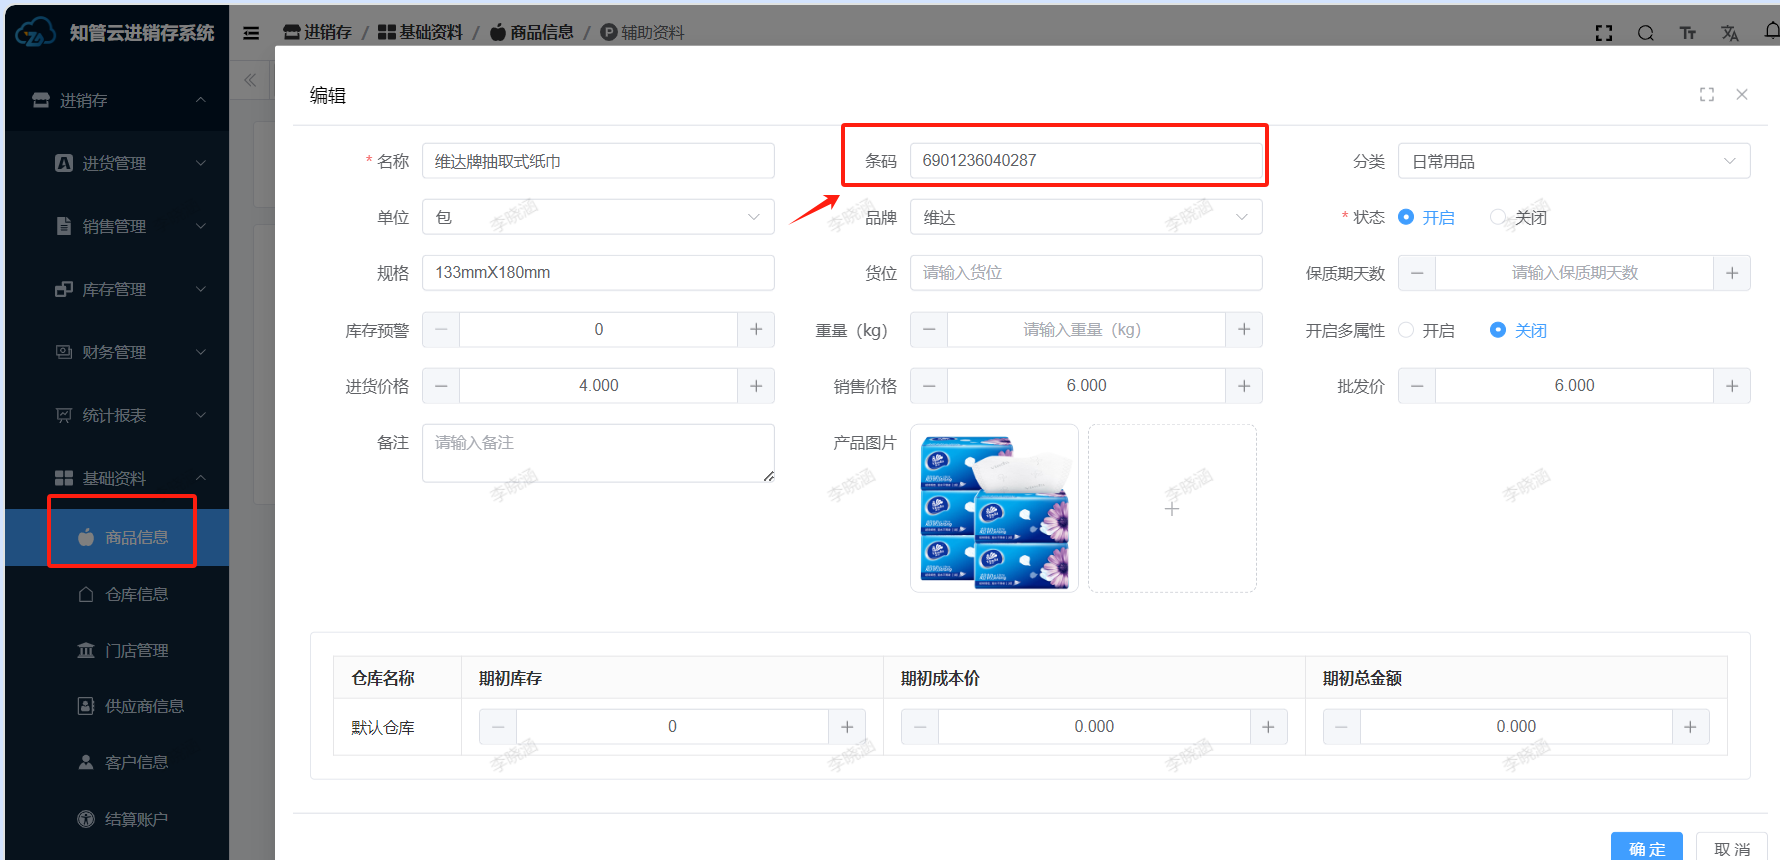Open the 品牌 dropdown showing 维达
This screenshot has height=860, width=1780.
(1085, 217)
